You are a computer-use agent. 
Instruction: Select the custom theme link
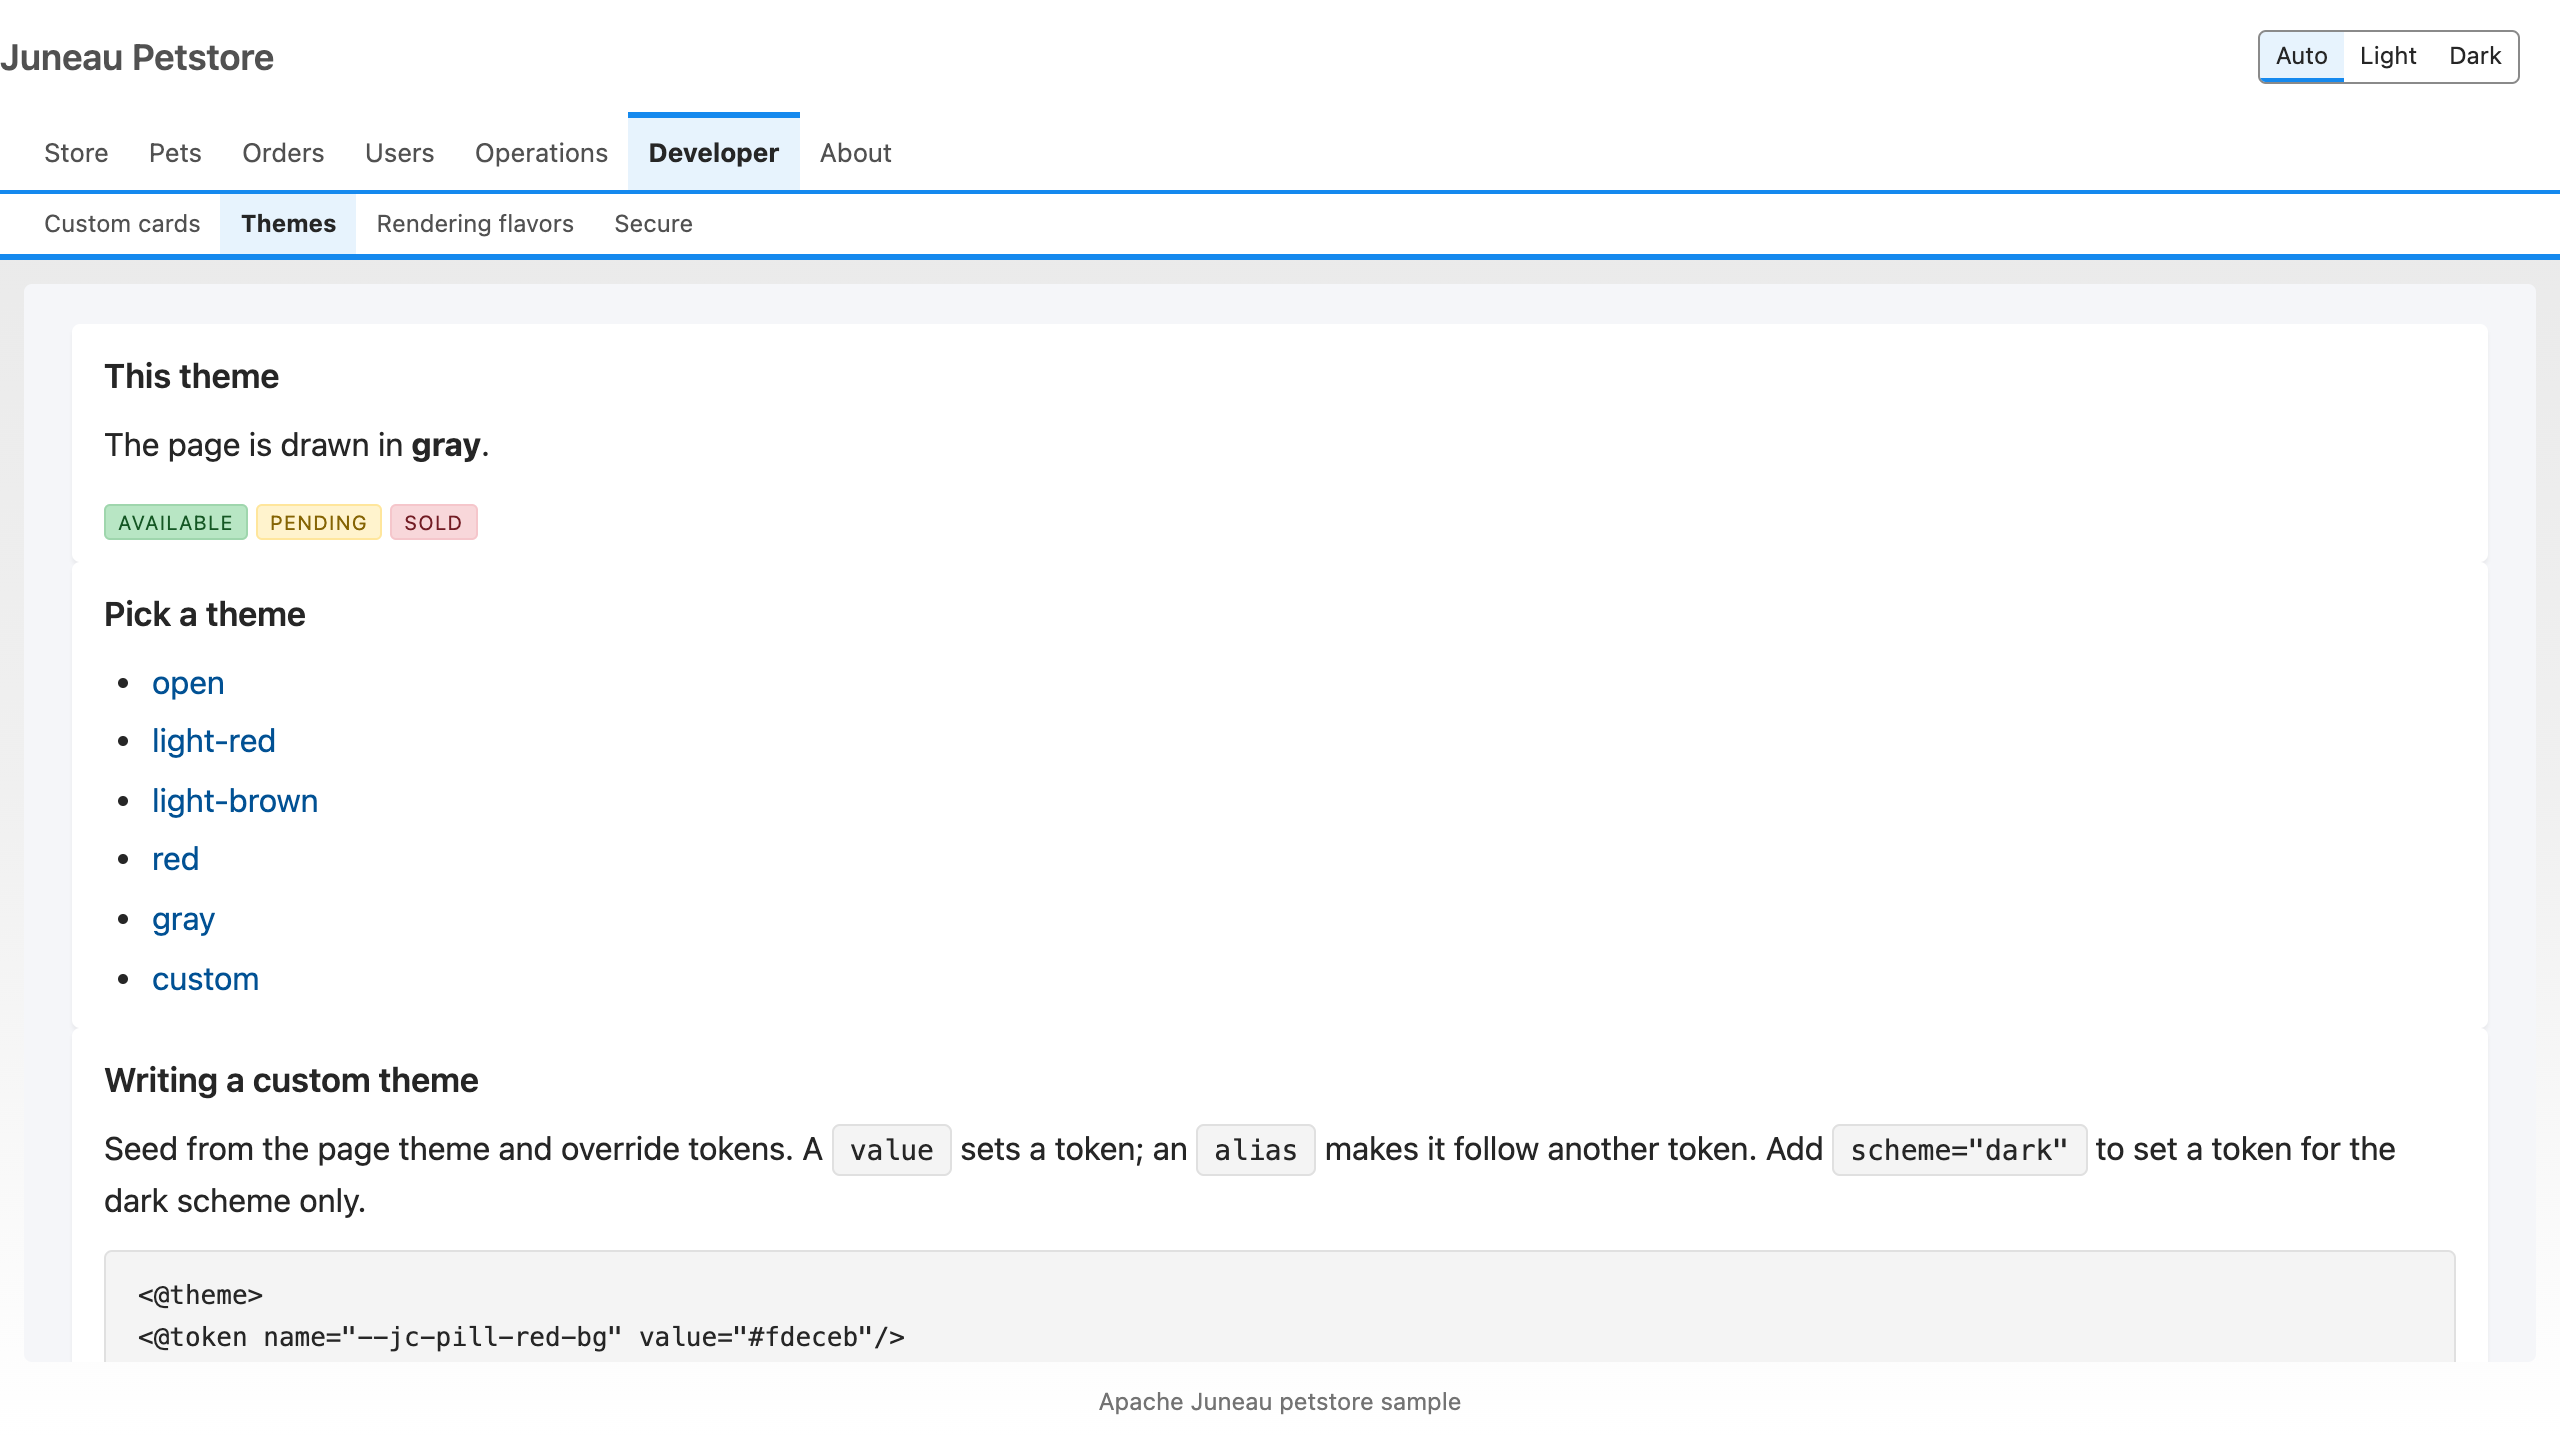205,980
